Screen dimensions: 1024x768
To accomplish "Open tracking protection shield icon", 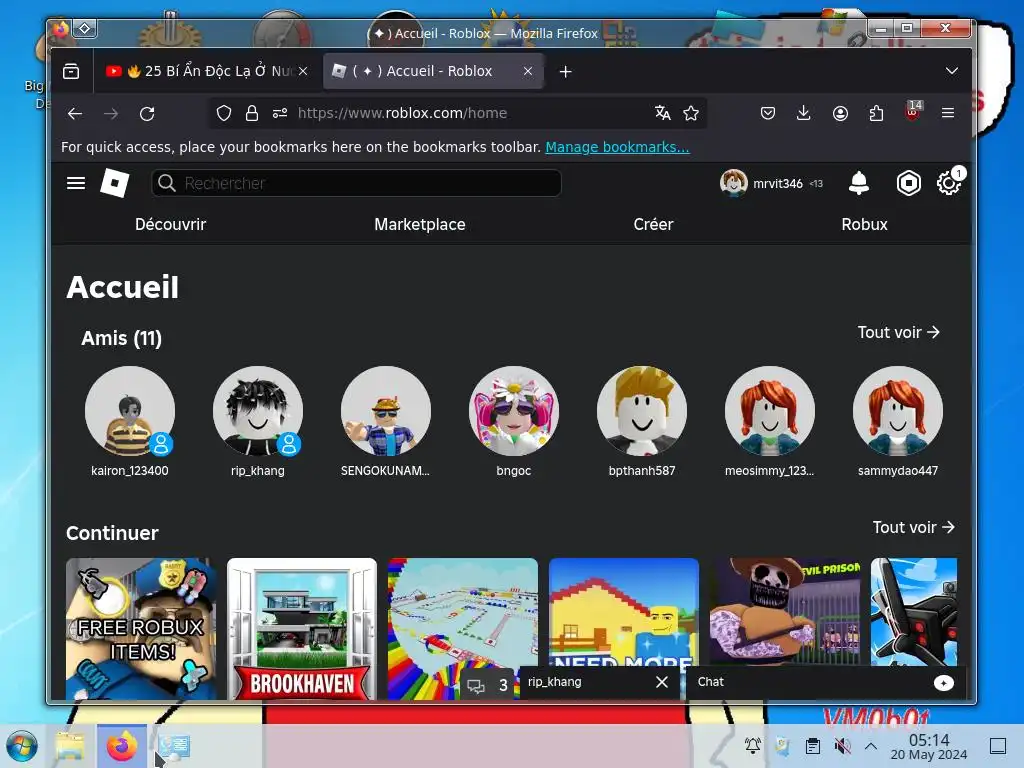I will pos(224,113).
